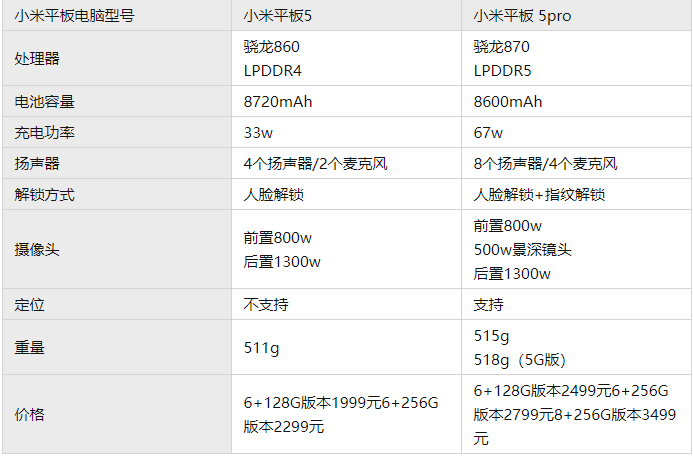The image size is (693, 457).
Task: Select the price cell containing 1999元
Action: [x=340, y=414]
